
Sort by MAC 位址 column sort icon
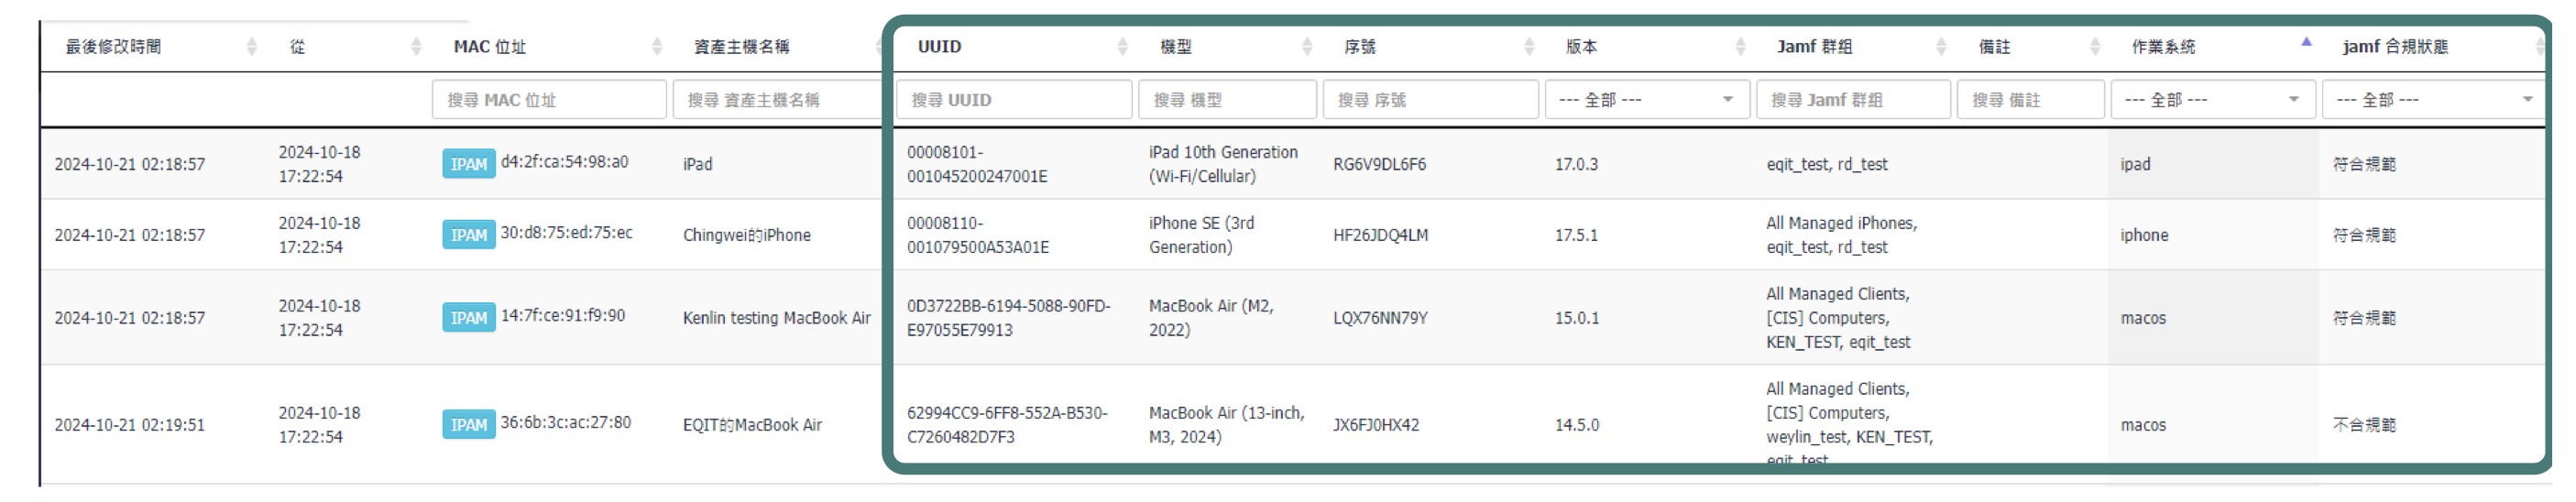click(657, 47)
